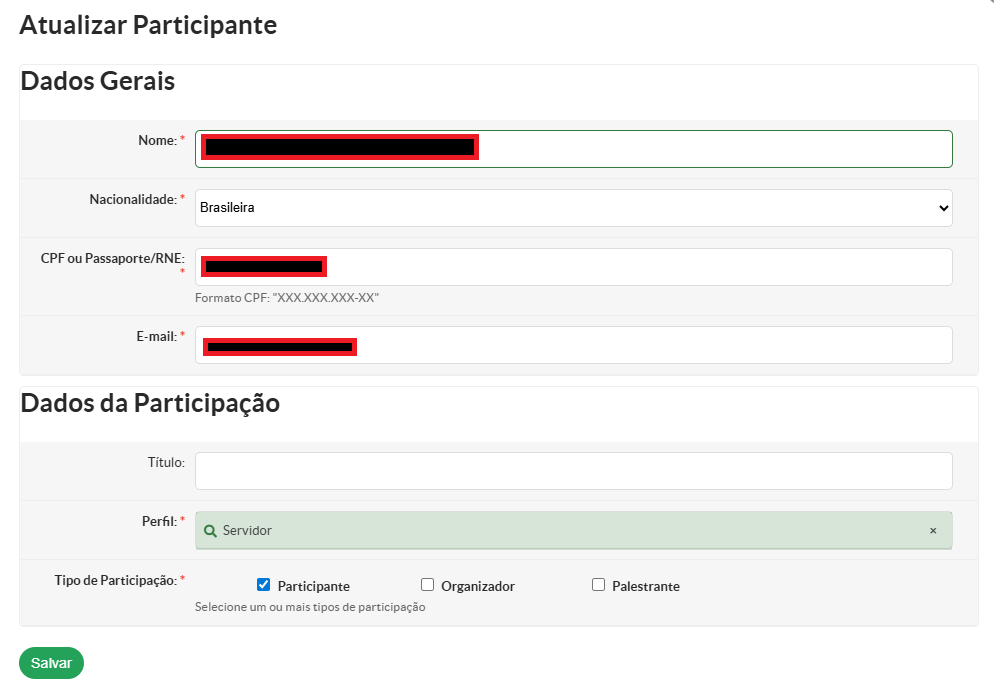Focus the Nome text field

point(700,149)
